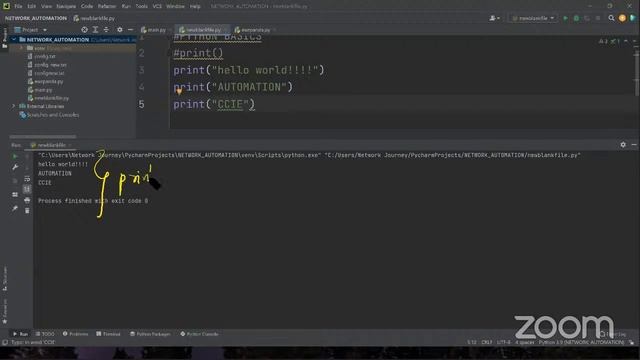Image resolution: width=640 pixels, height=360 pixels.
Task: Click the expand all icon in Project panel
Action: (96, 30)
